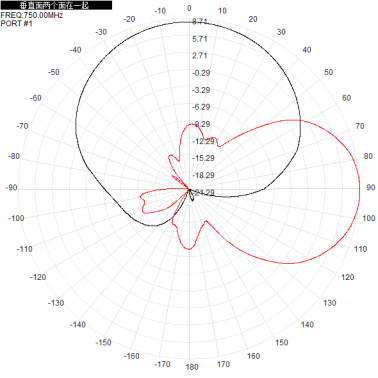378x378 pixels.
Task: Click the positive 20 degree angle label
Action: (x=253, y=19)
